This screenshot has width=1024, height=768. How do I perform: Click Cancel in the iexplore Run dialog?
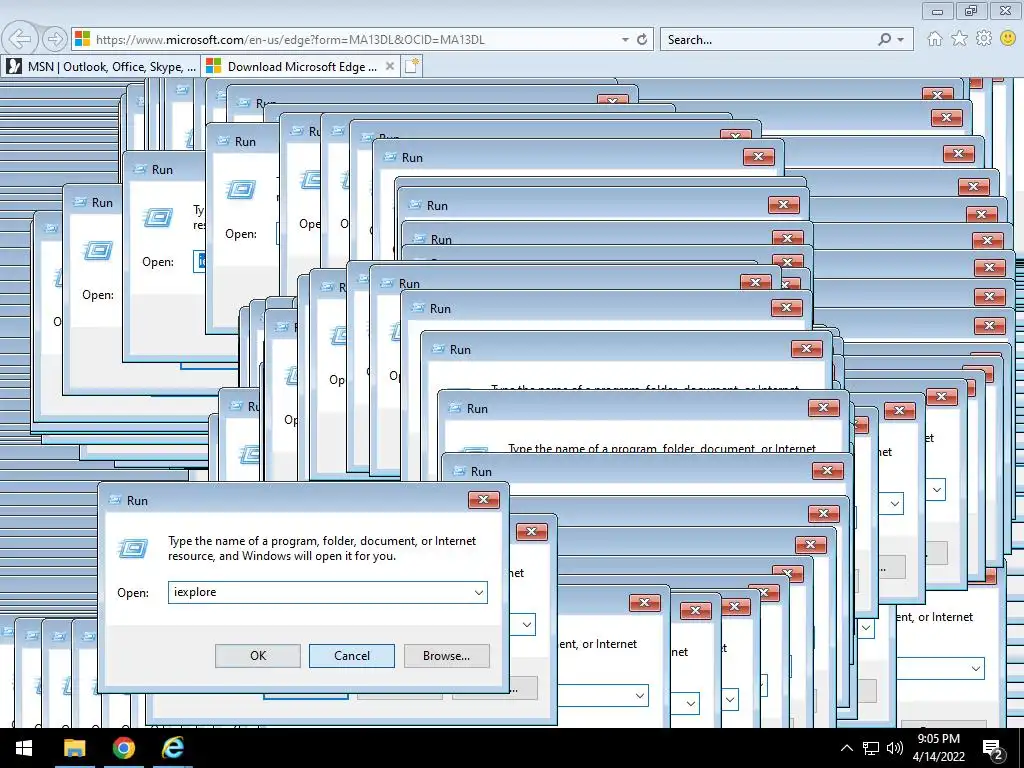point(351,656)
